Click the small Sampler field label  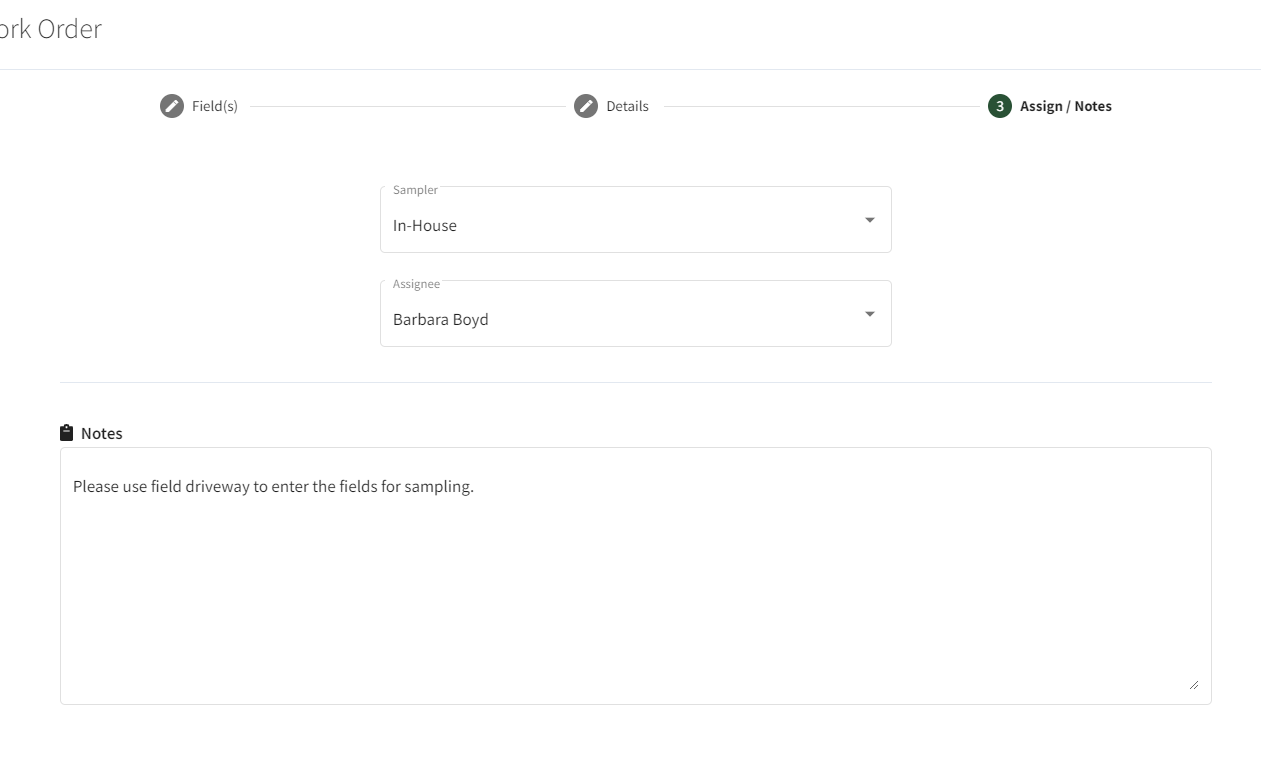pos(415,190)
